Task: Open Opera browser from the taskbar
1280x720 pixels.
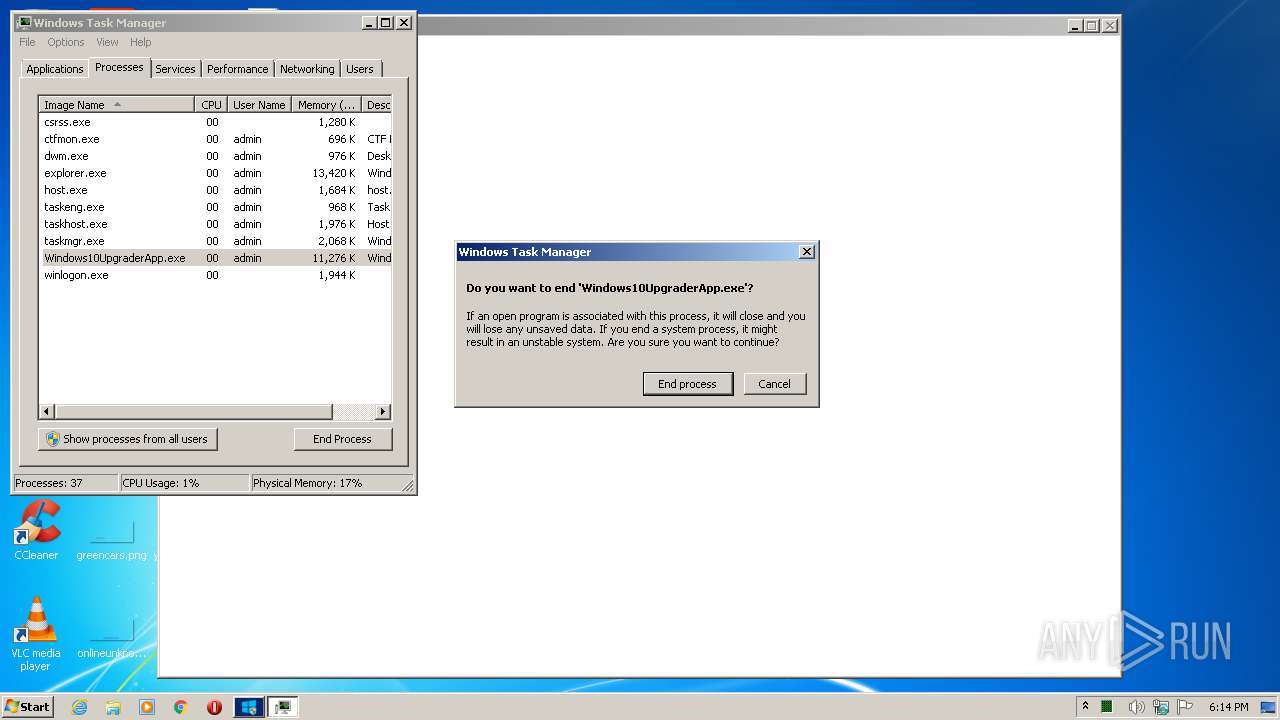Action: [214, 707]
